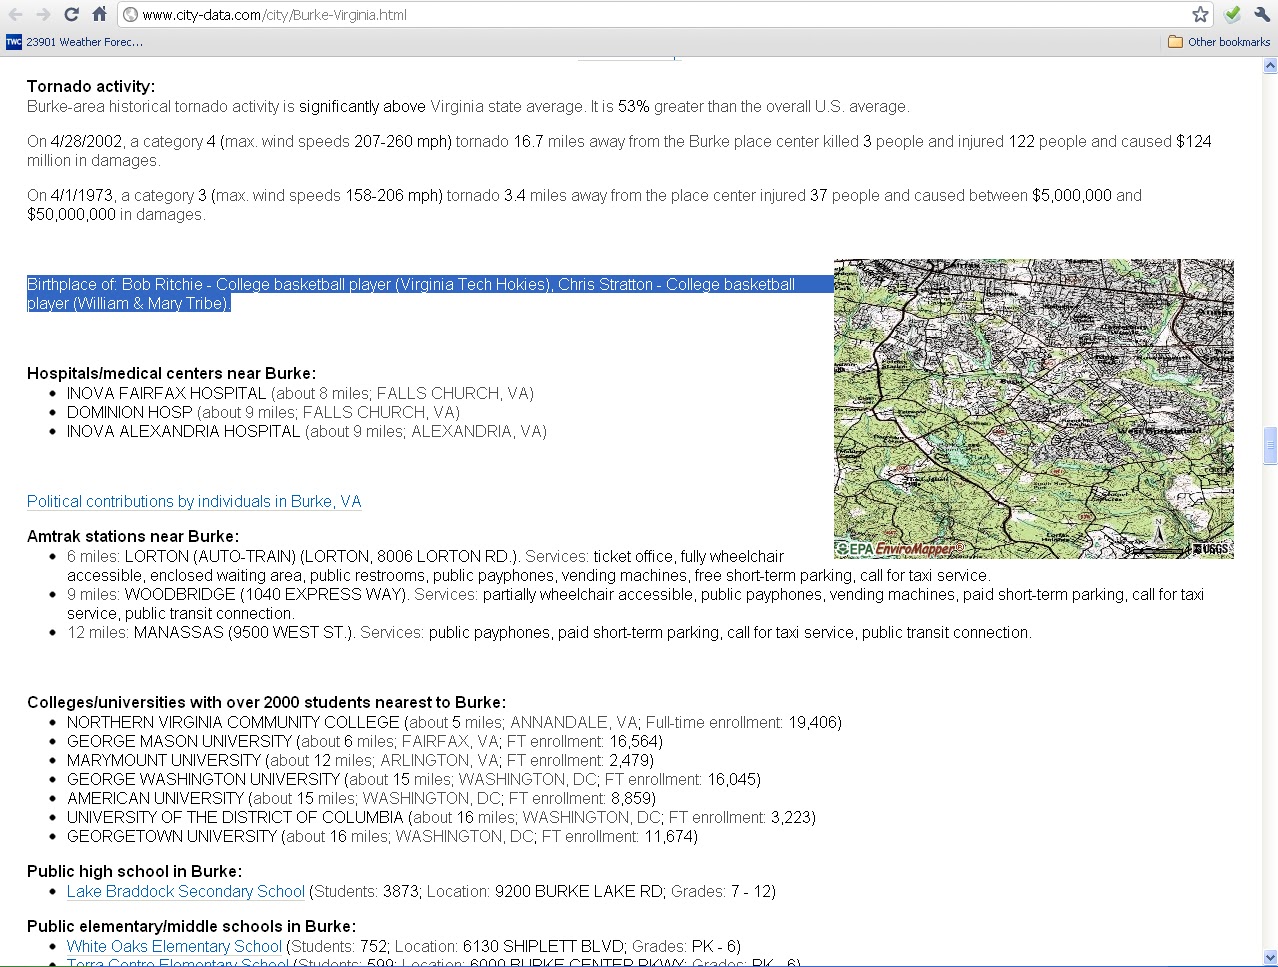The width and height of the screenshot is (1278, 967).
Task: Open the White Oaks Elementary School link
Action: tap(174, 946)
